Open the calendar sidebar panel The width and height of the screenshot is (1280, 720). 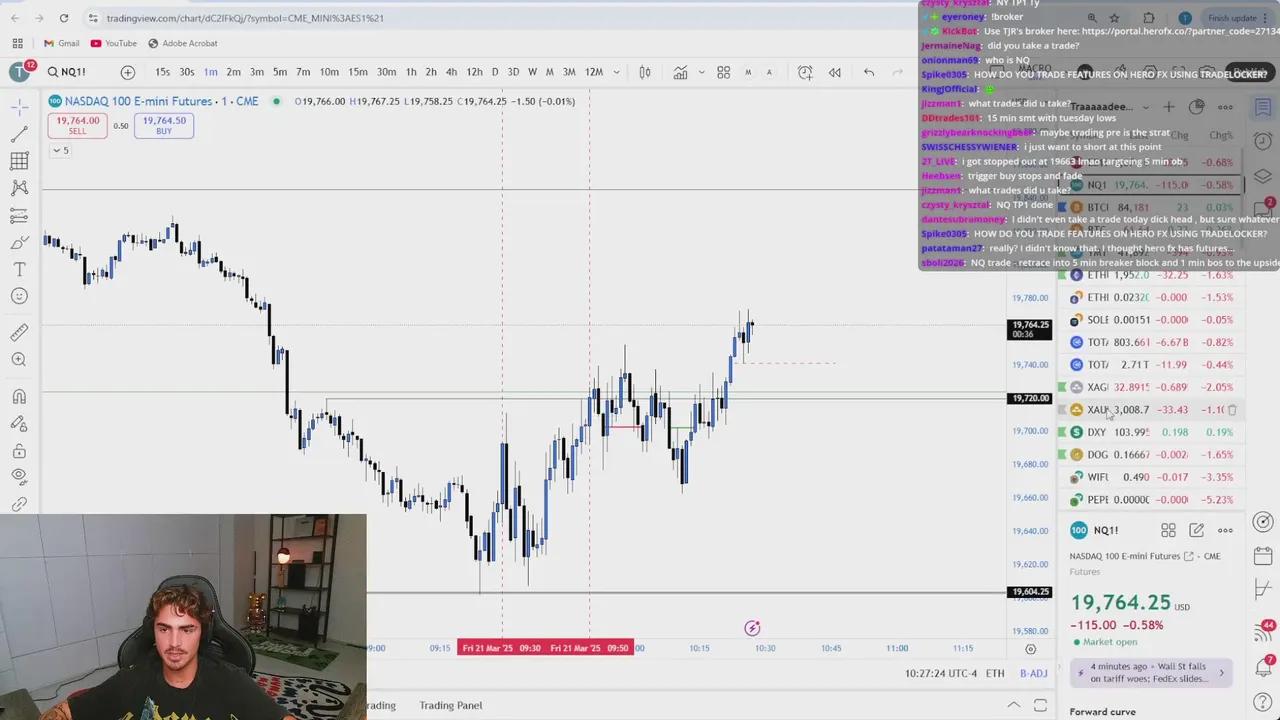click(x=1263, y=556)
